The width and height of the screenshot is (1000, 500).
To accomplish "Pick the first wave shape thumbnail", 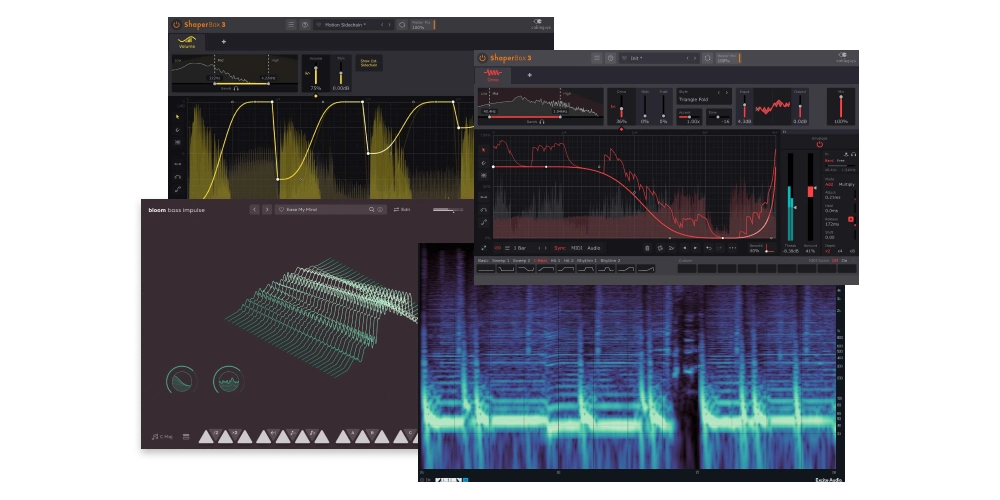I will click(x=487, y=269).
